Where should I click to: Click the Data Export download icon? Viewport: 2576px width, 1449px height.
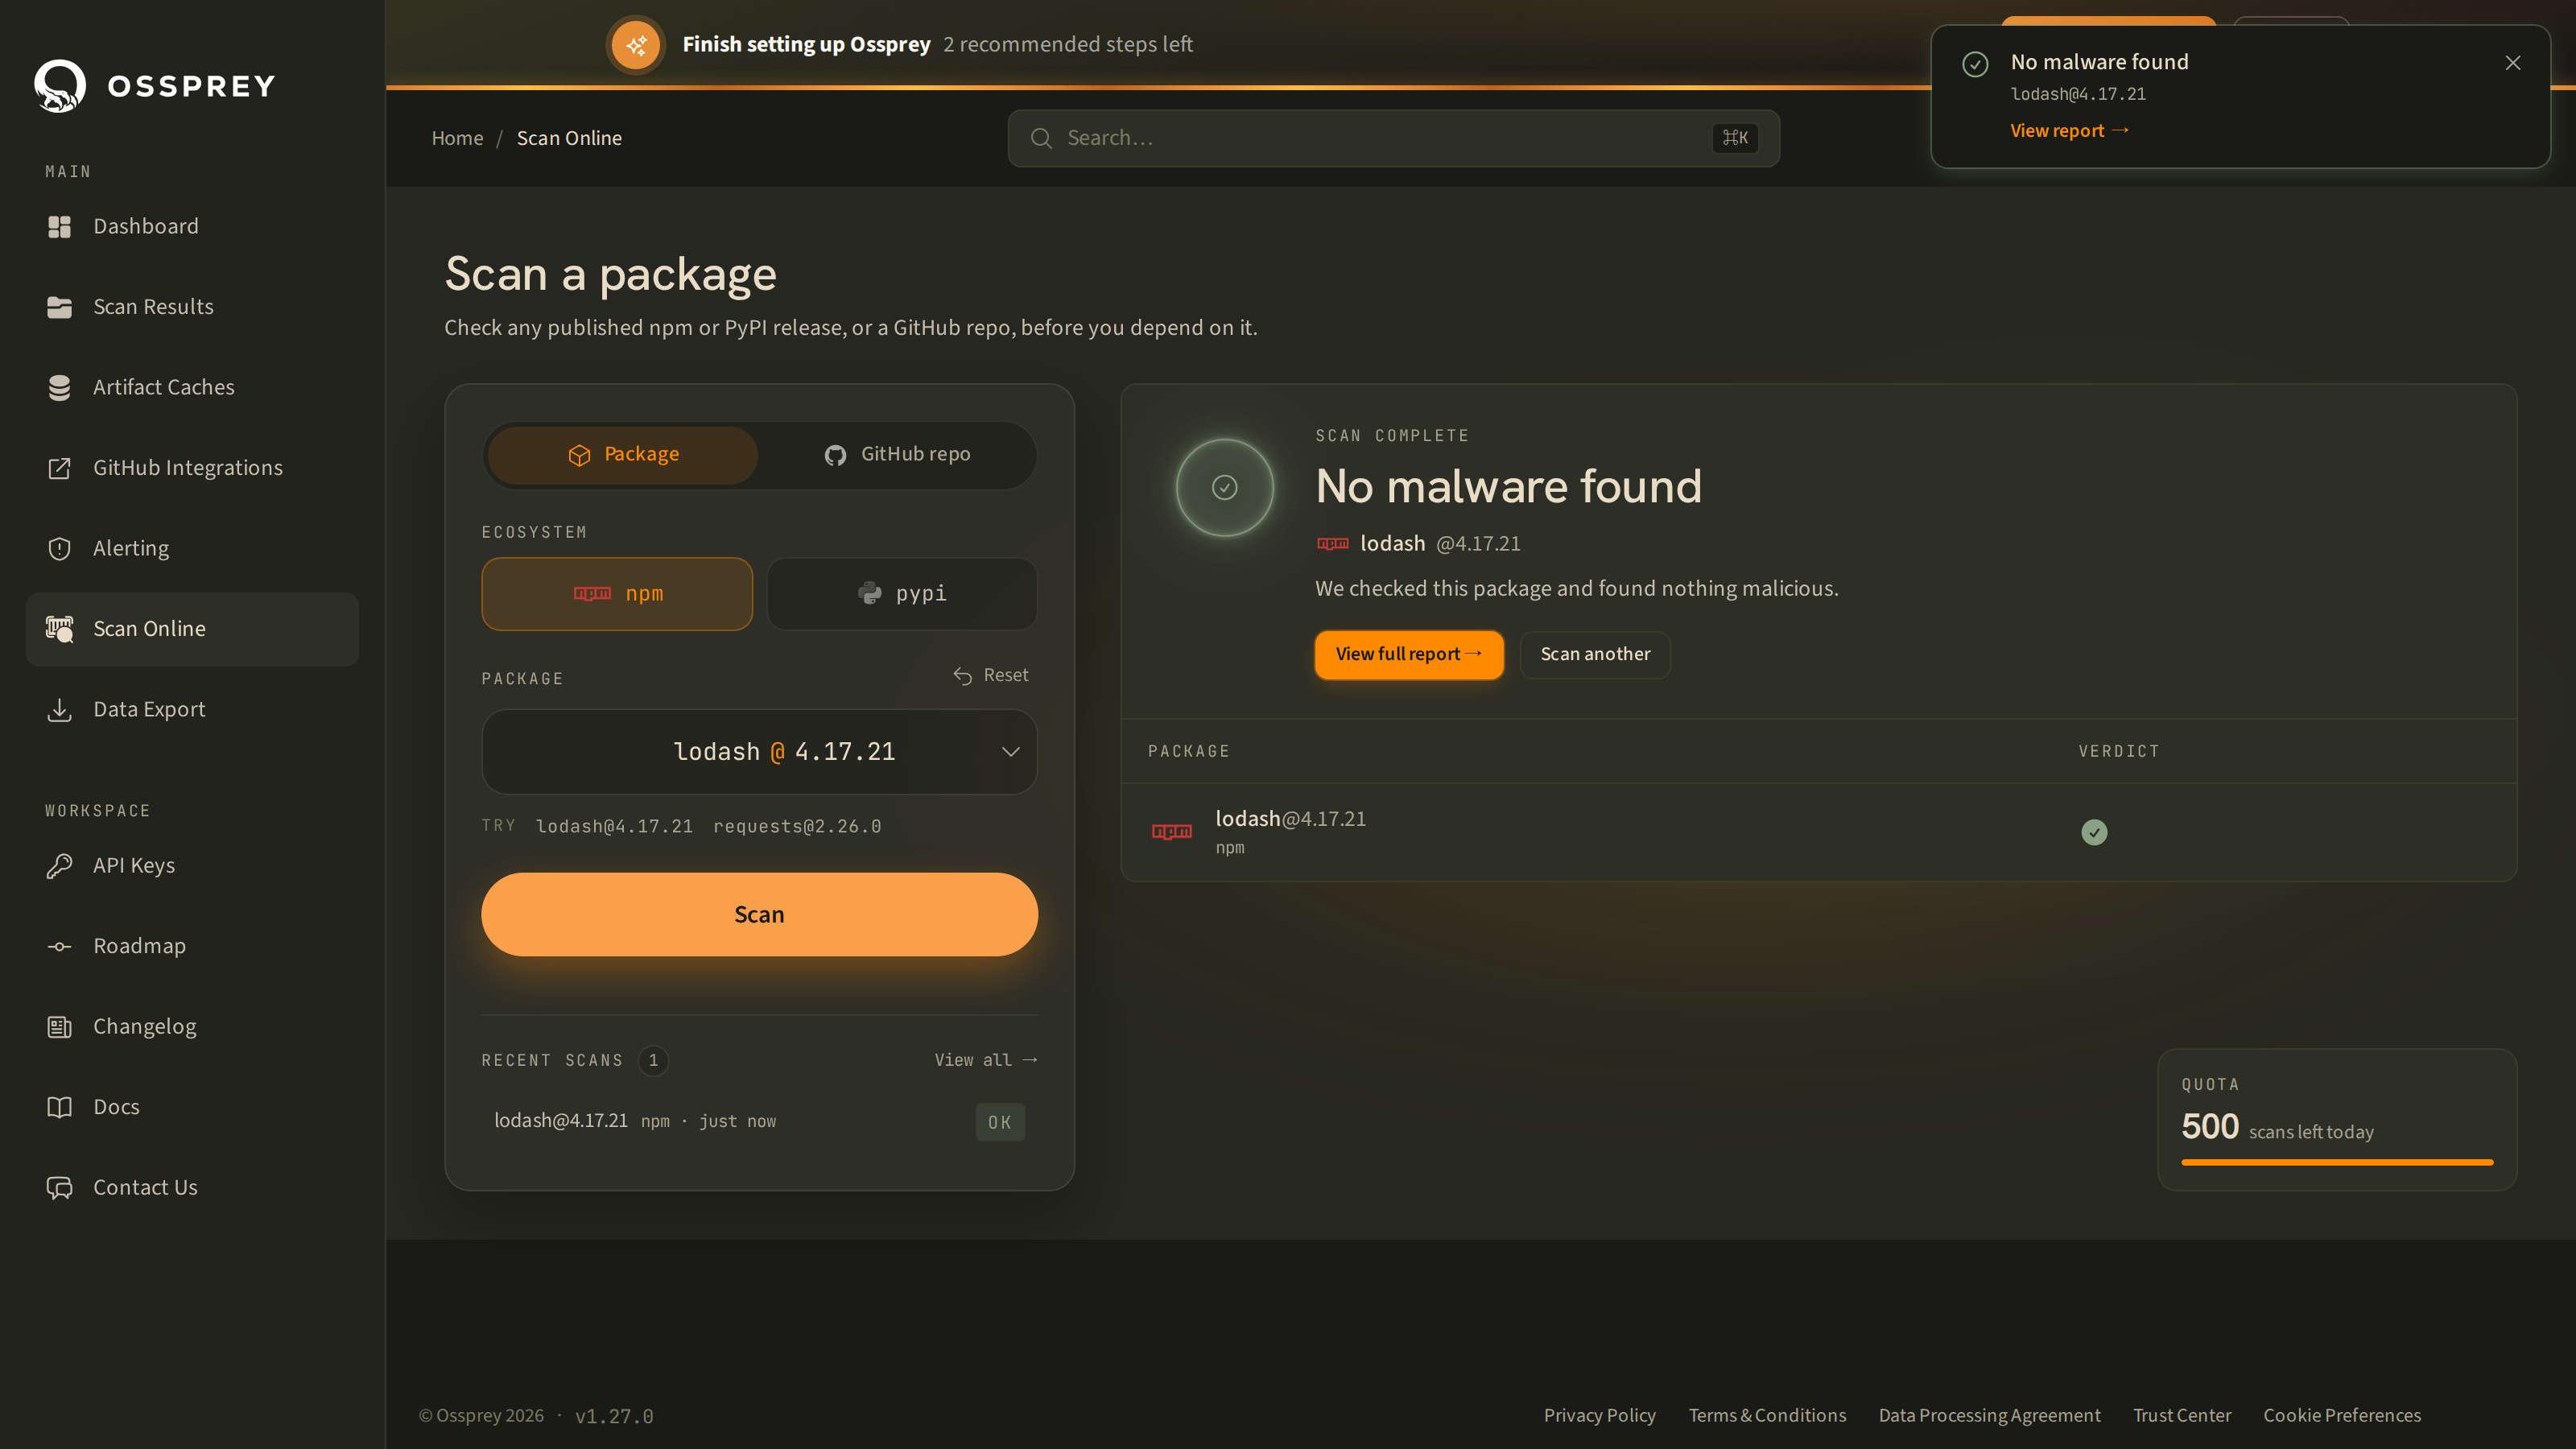(x=59, y=710)
